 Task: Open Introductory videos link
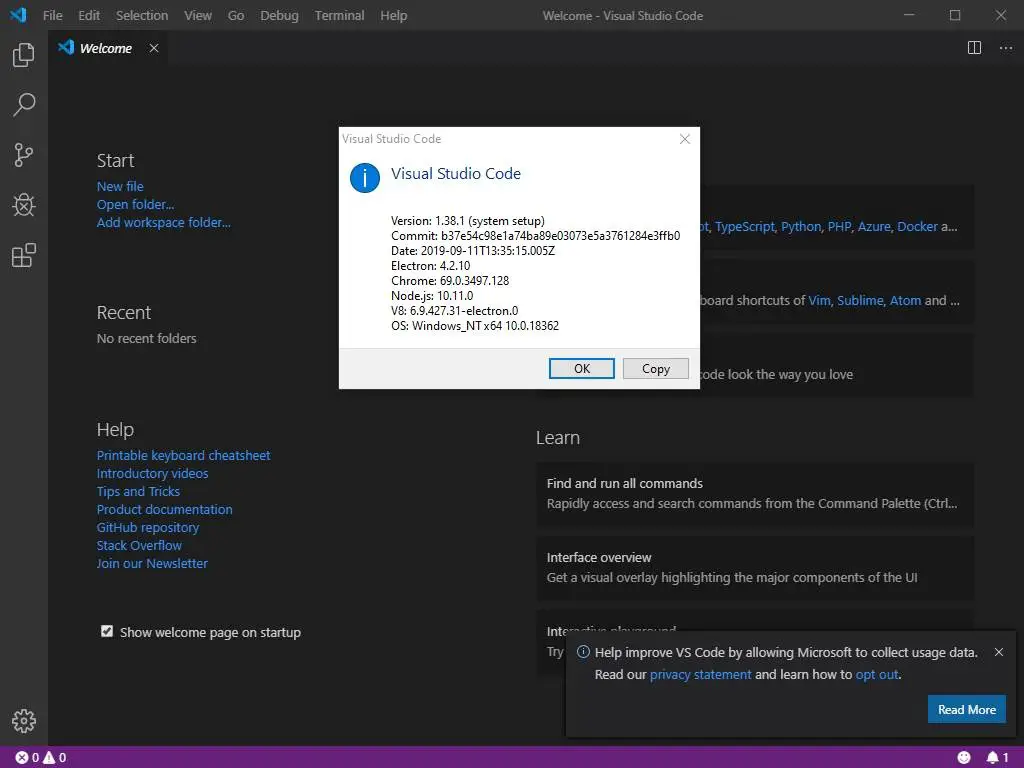click(152, 473)
